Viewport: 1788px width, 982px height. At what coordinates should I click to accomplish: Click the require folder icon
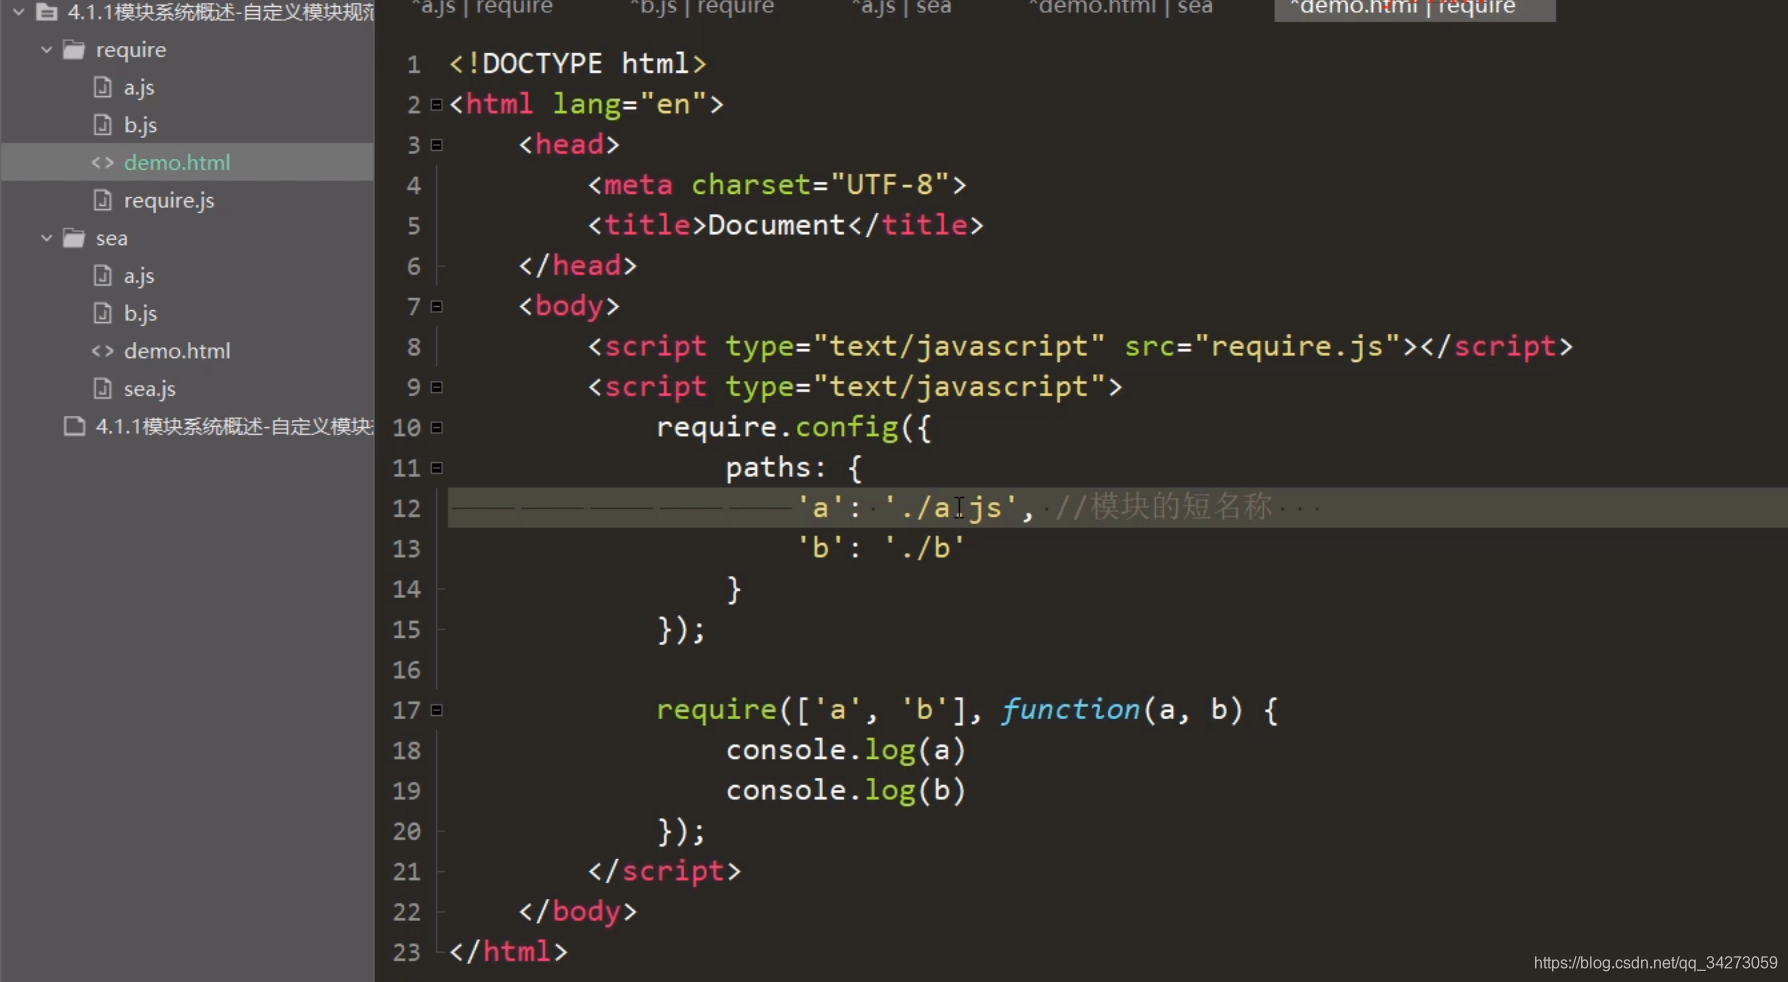(x=74, y=49)
